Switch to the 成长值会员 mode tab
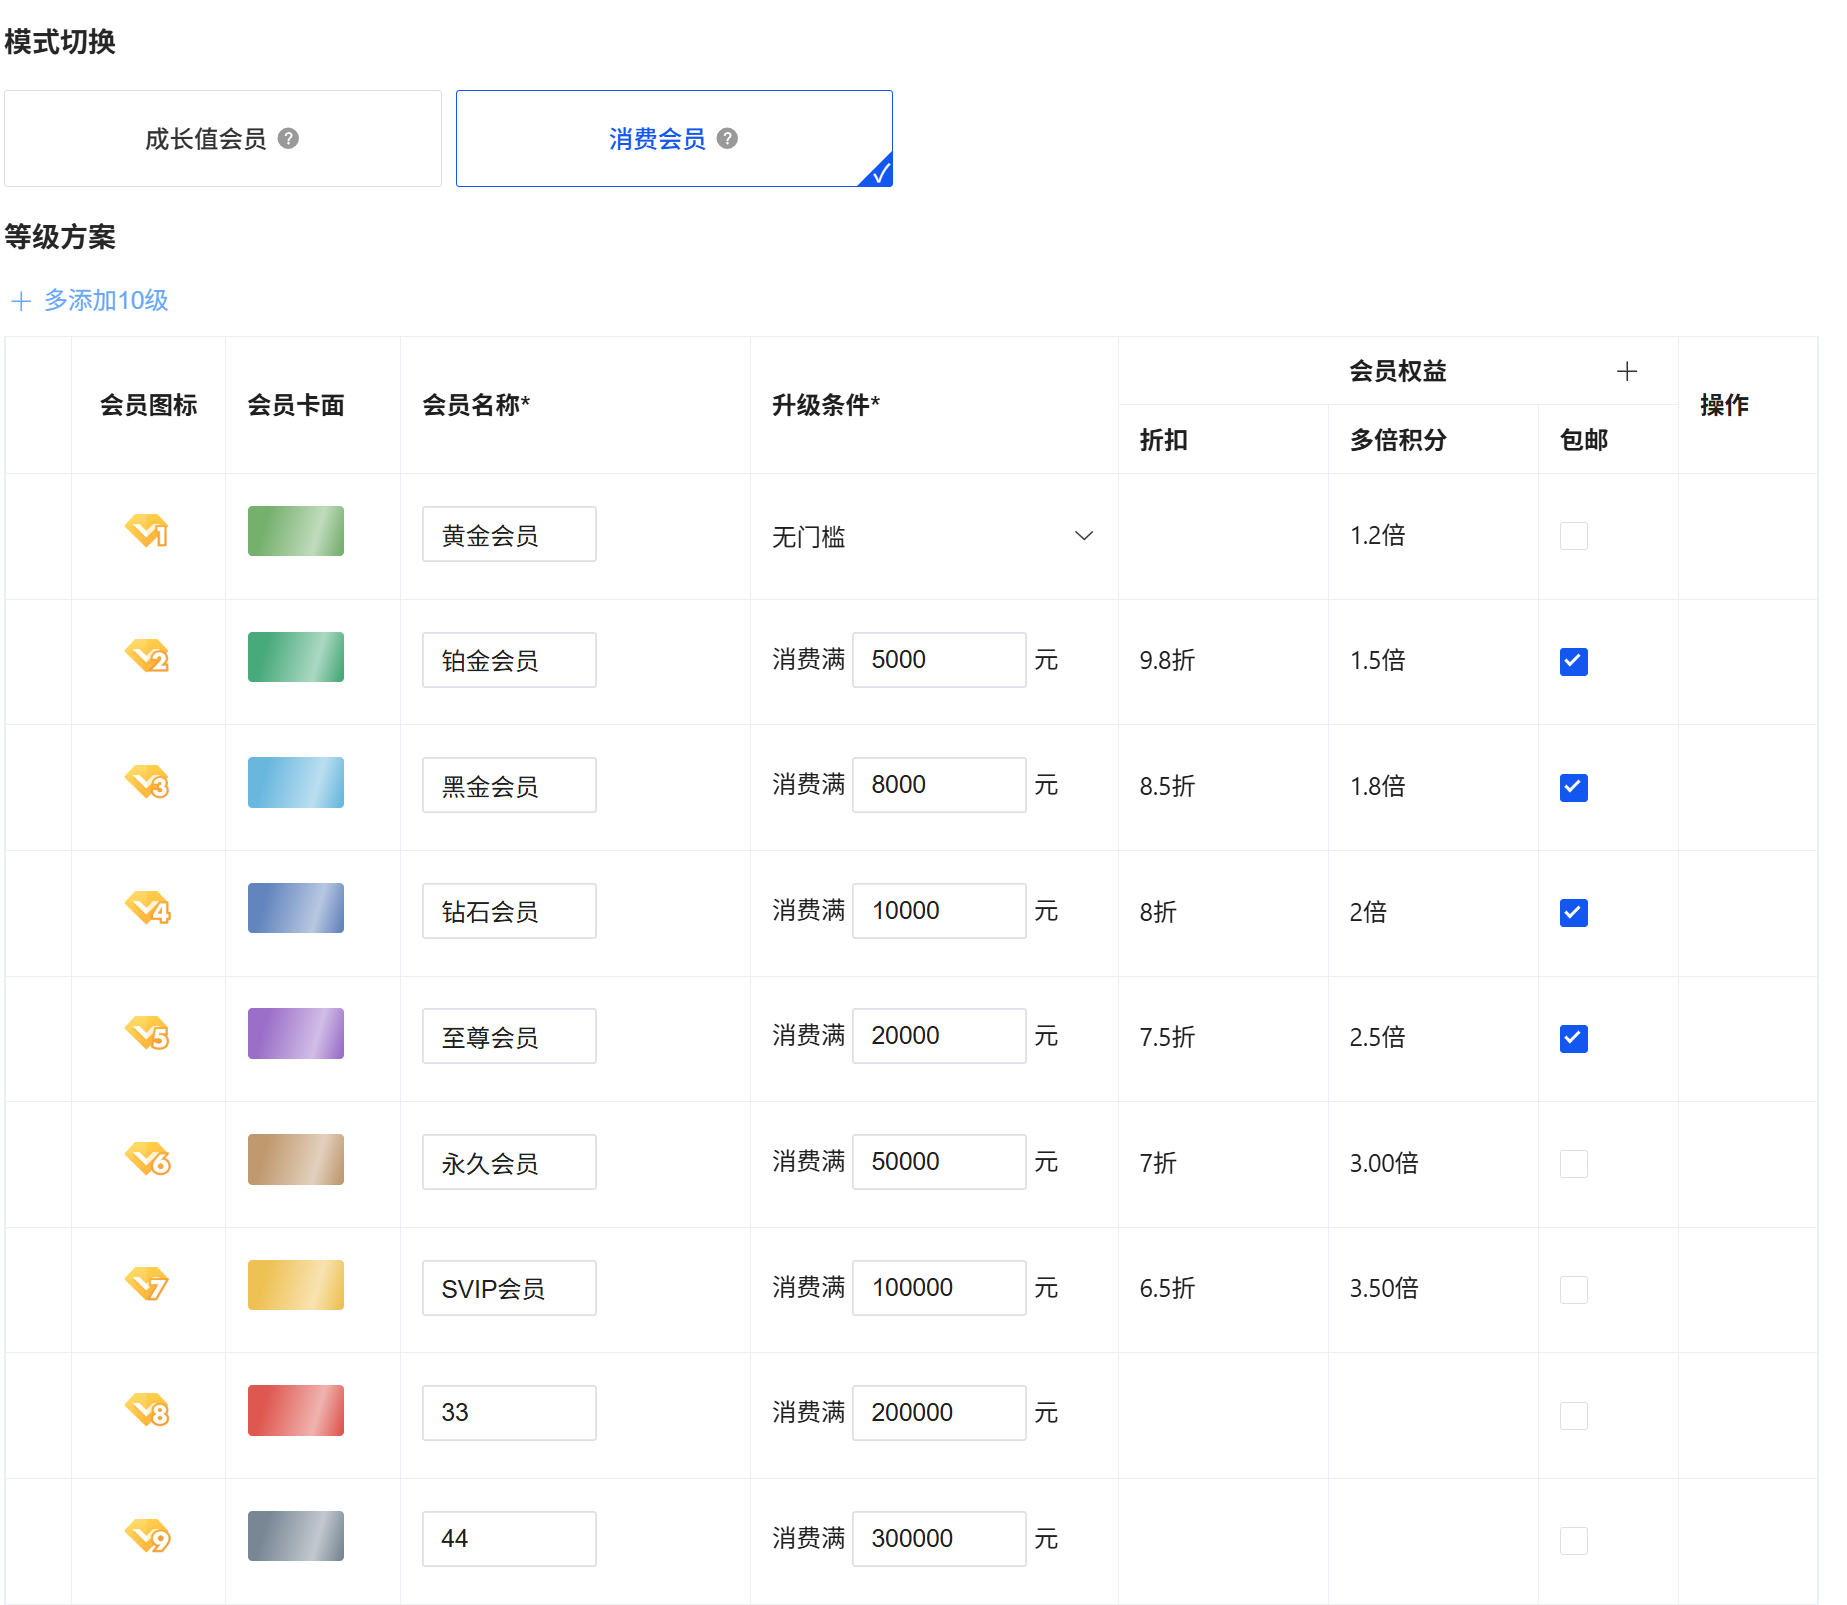The height and width of the screenshot is (1605, 1847). click(x=222, y=138)
